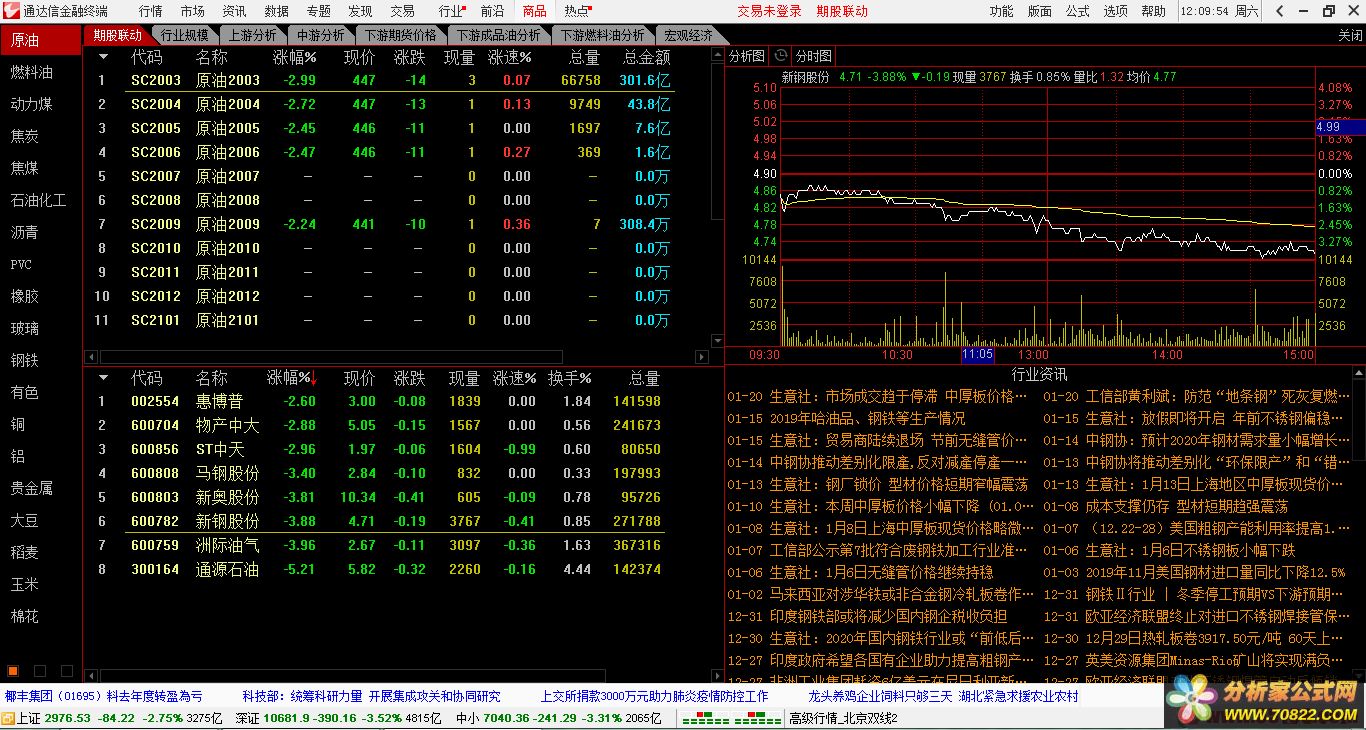This screenshot has width=1366, height=730.
Task: Select 焦炭 in the commodity sidebar
Action: tap(25, 136)
